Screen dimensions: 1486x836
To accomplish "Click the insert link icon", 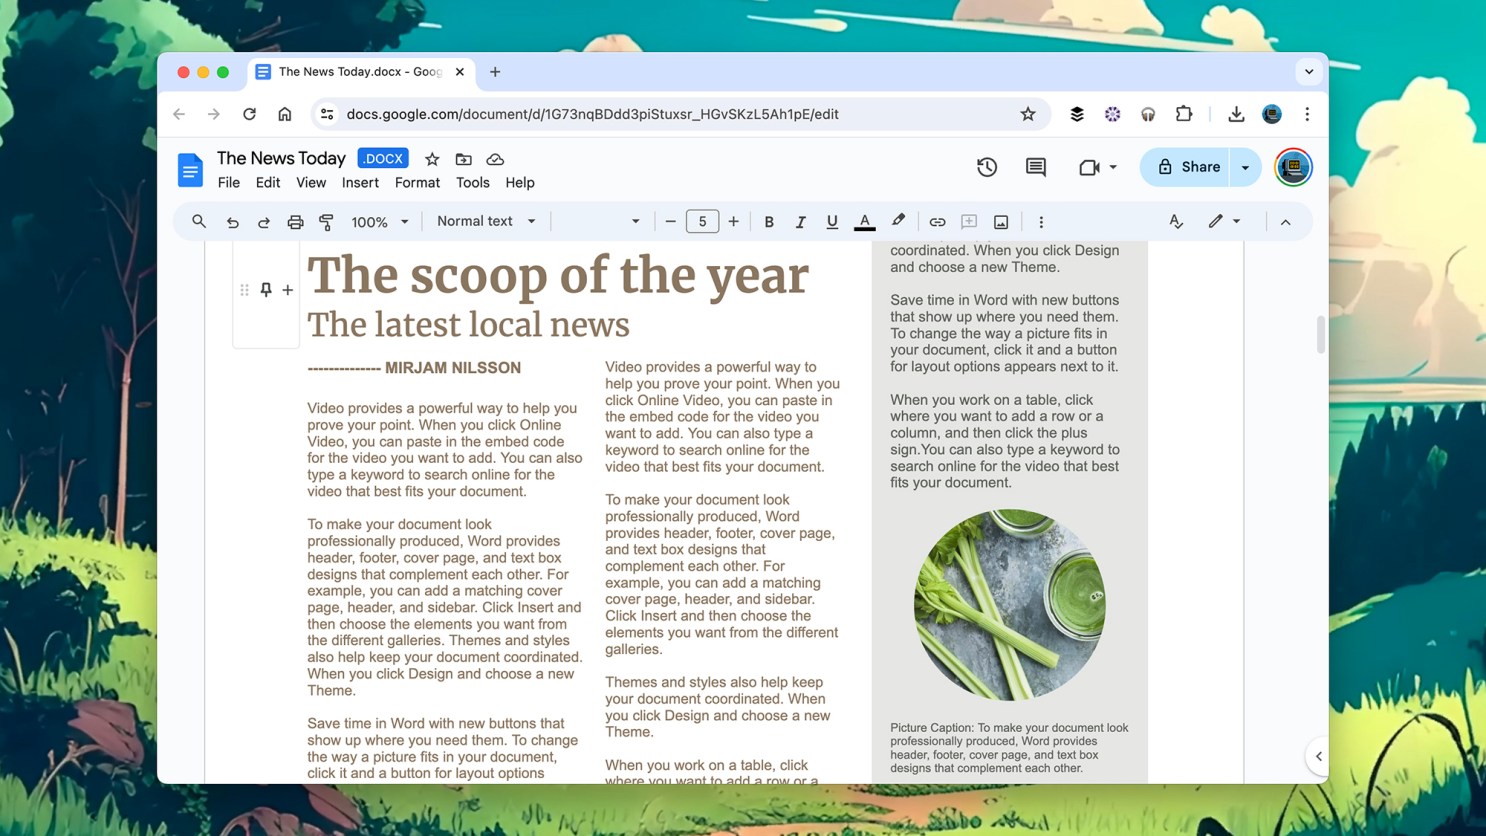I will [937, 222].
